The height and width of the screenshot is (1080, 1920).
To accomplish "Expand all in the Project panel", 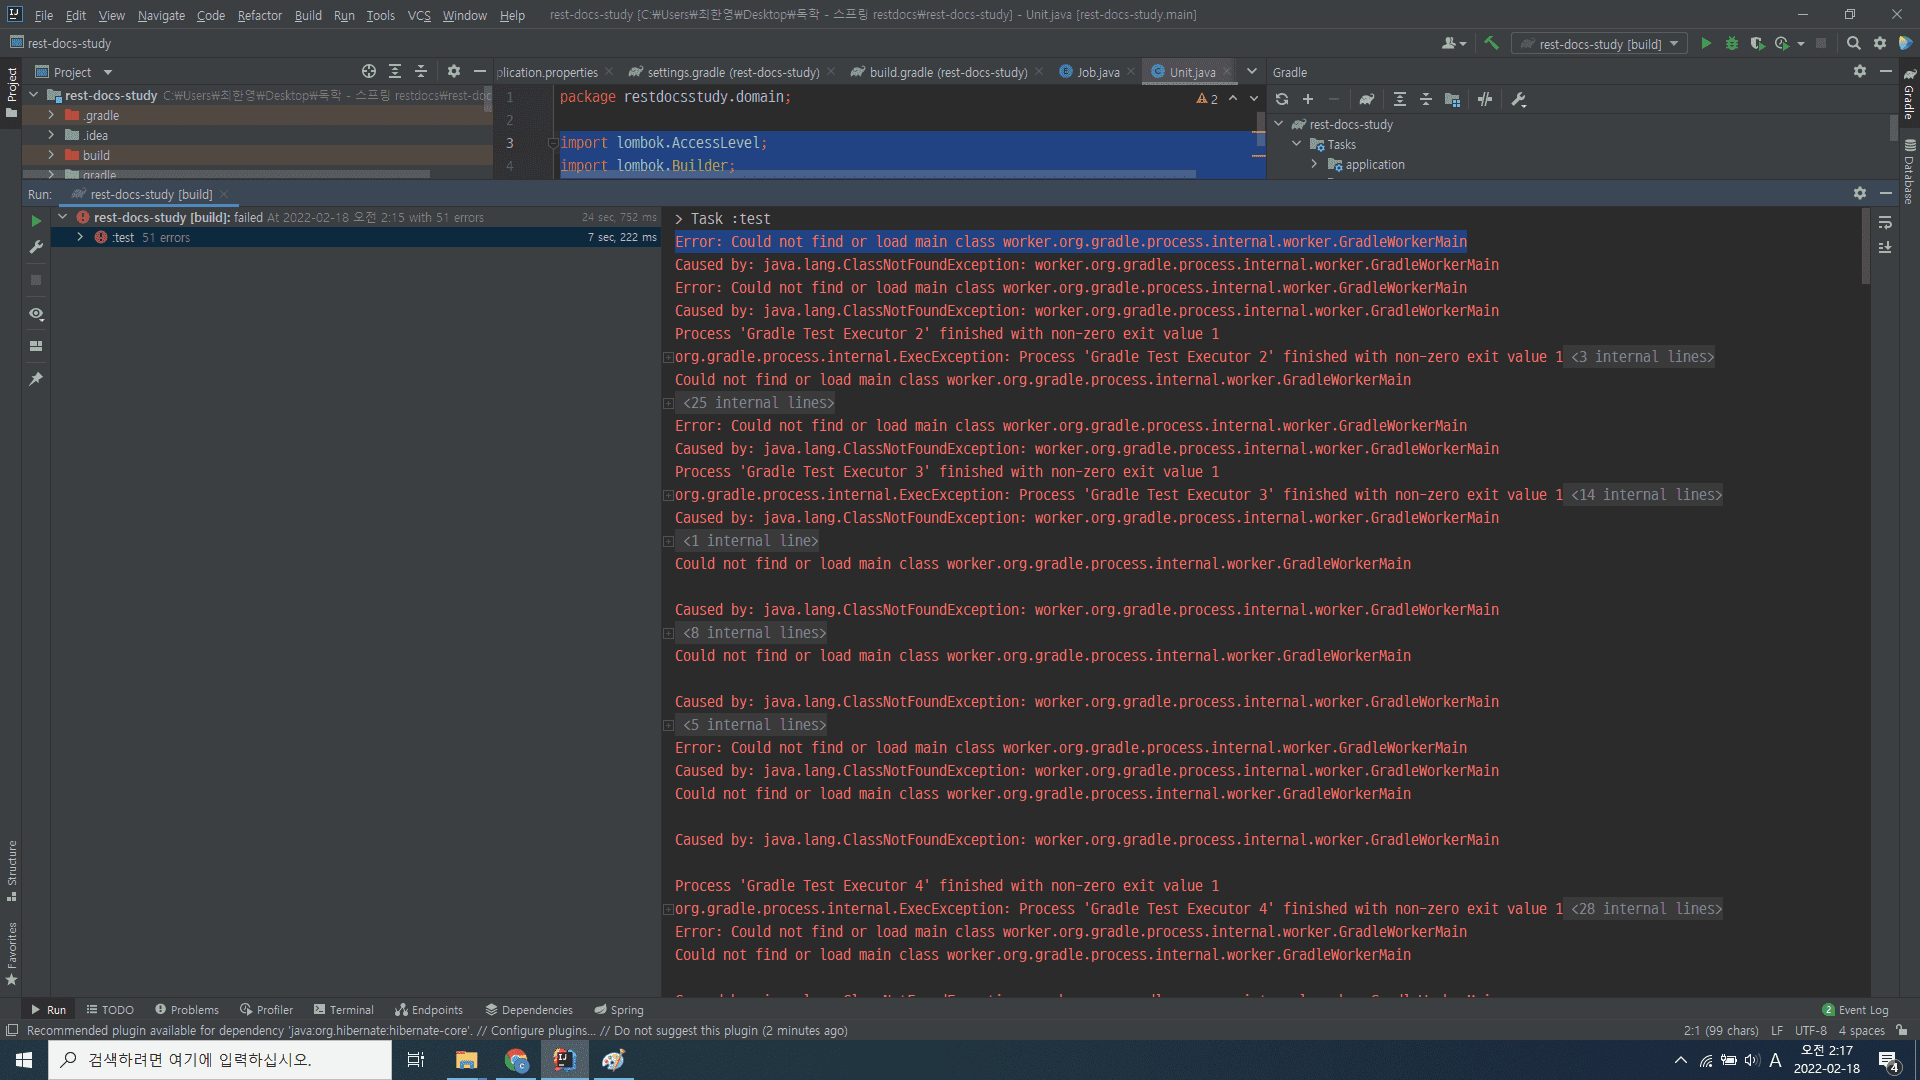I will [395, 71].
